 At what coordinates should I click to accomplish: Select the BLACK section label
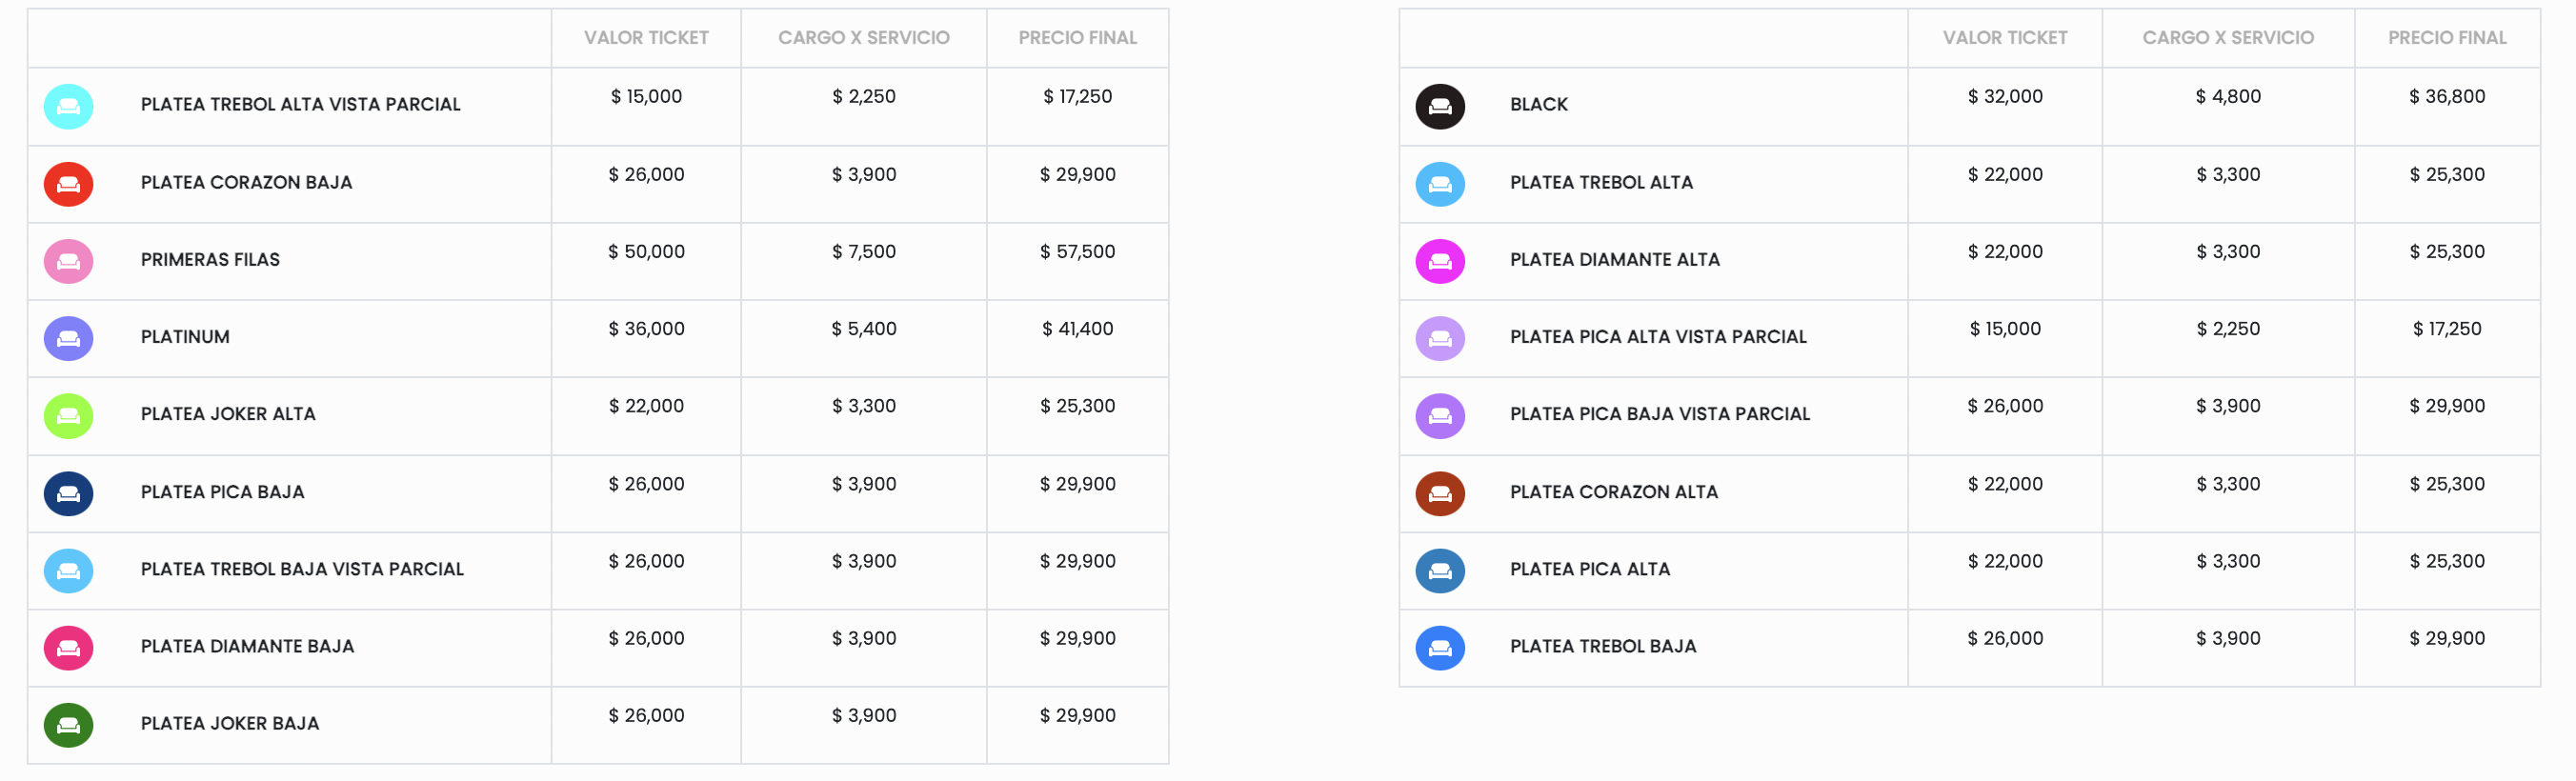tap(1539, 104)
